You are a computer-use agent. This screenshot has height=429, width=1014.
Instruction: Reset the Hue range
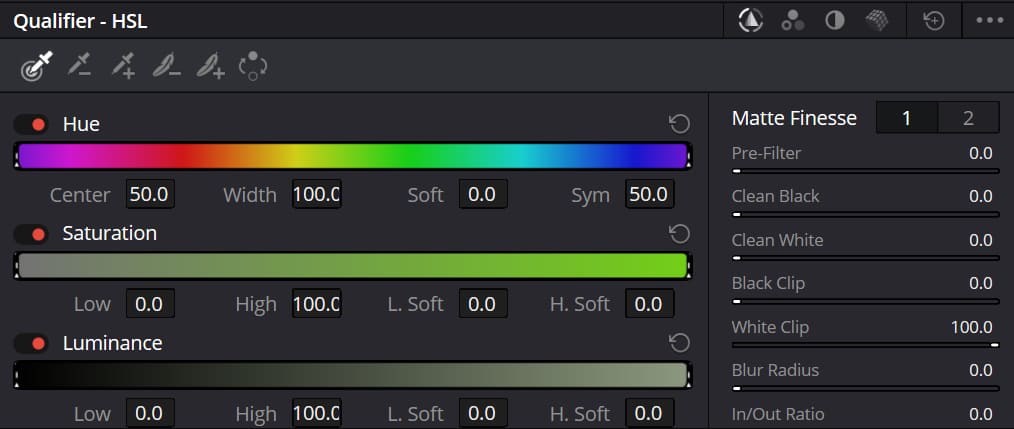coord(679,124)
